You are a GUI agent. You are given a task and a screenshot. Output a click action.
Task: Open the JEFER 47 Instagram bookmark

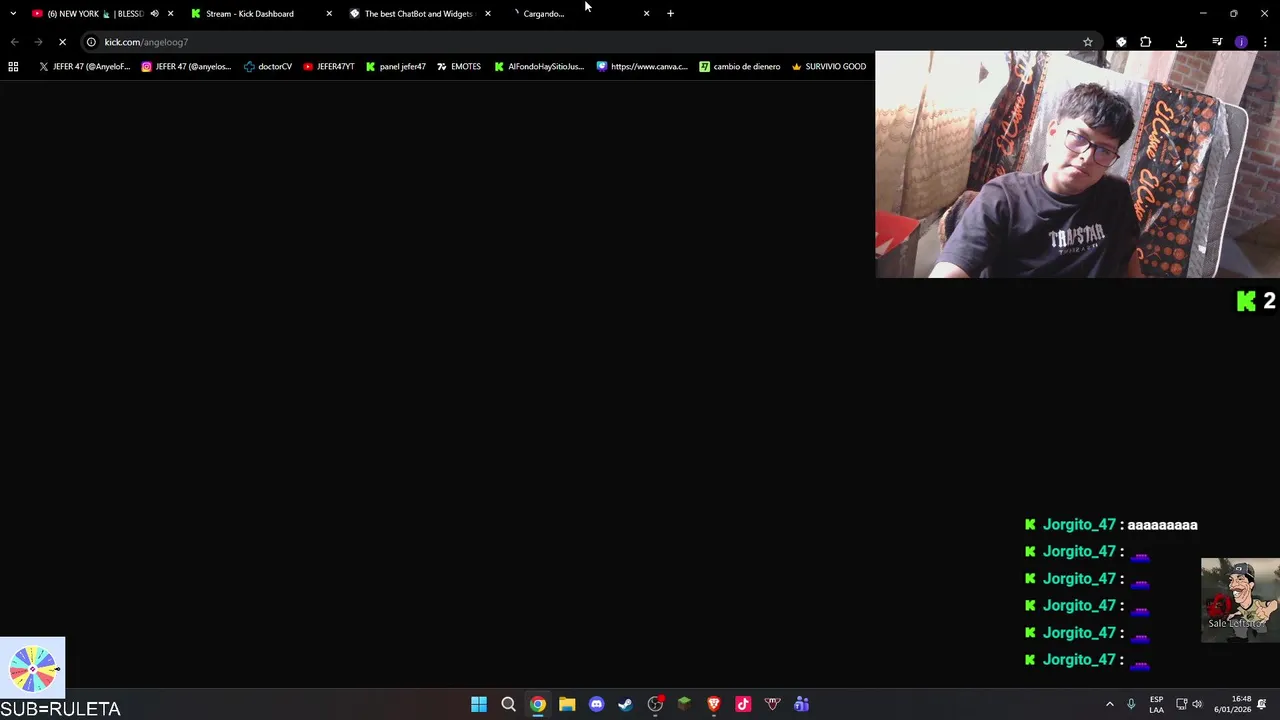click(x=186, y=67)
